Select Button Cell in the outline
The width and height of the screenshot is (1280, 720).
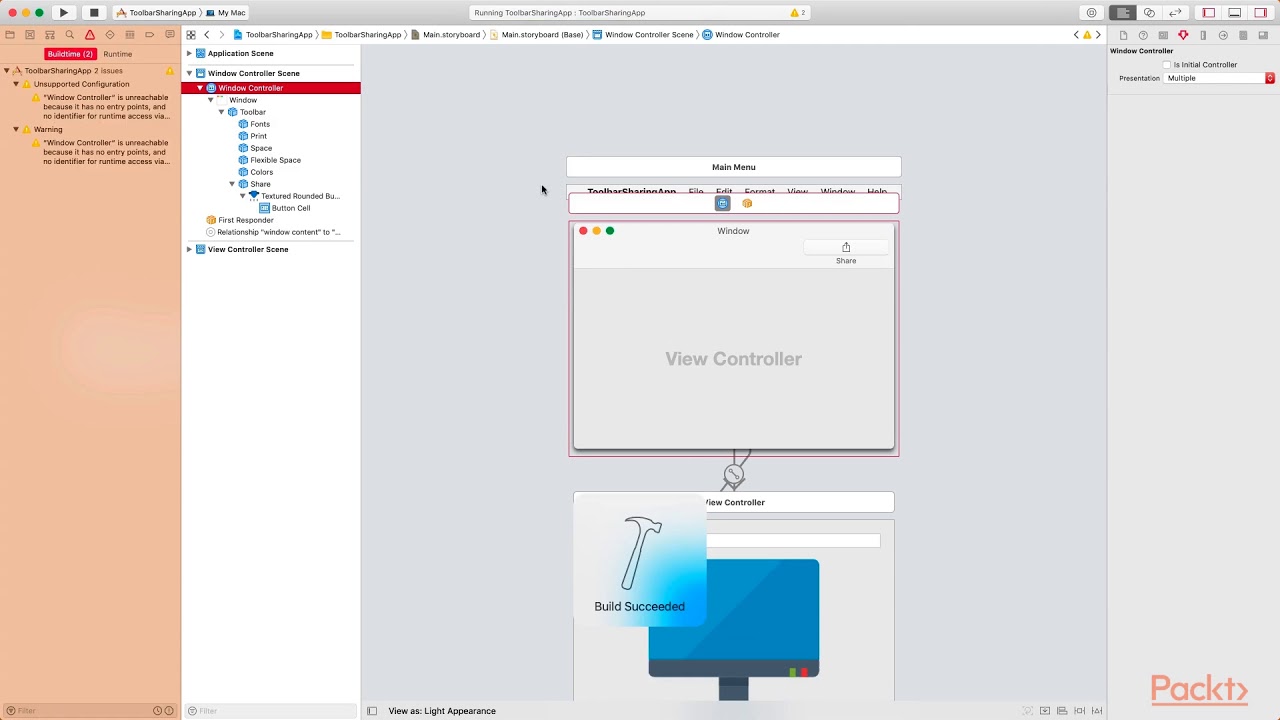point(290,208)
